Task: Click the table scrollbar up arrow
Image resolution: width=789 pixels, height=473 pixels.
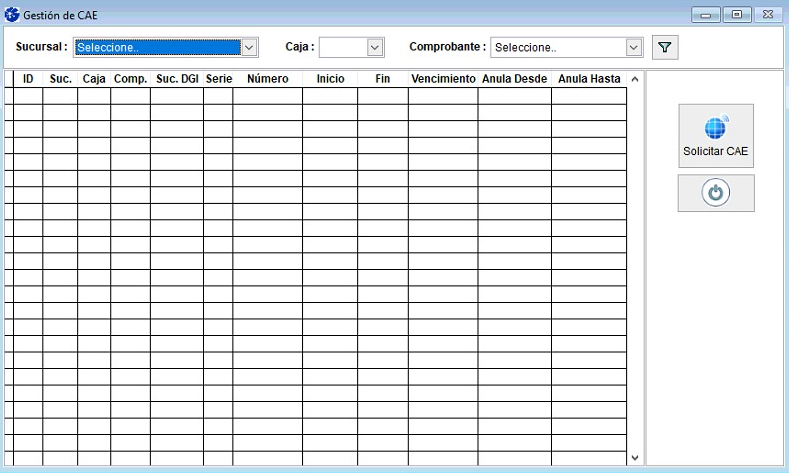Action: point(634,80)
